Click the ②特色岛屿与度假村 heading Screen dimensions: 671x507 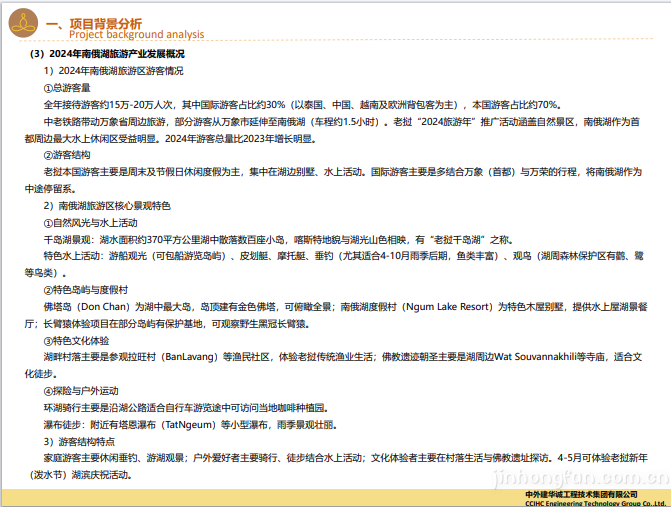coord(90,289)
